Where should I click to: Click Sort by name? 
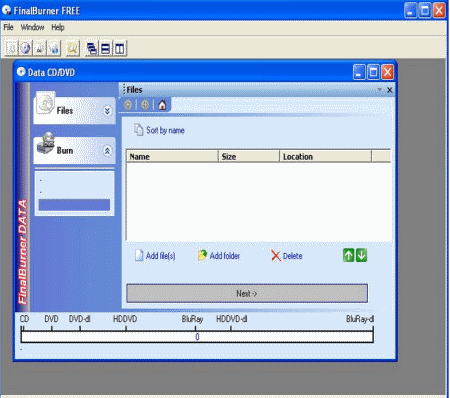pyautogui.click(x=159, y=130)
